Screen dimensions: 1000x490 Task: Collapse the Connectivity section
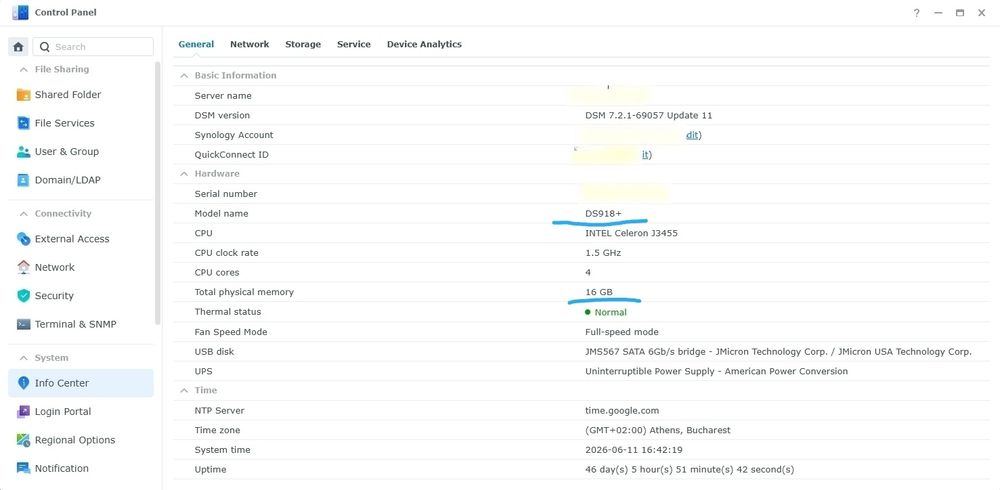pos(24,214)
